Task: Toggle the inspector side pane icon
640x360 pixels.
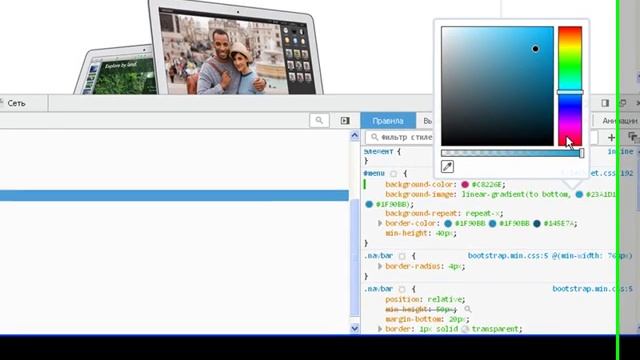Action: [x=345, y=120]
